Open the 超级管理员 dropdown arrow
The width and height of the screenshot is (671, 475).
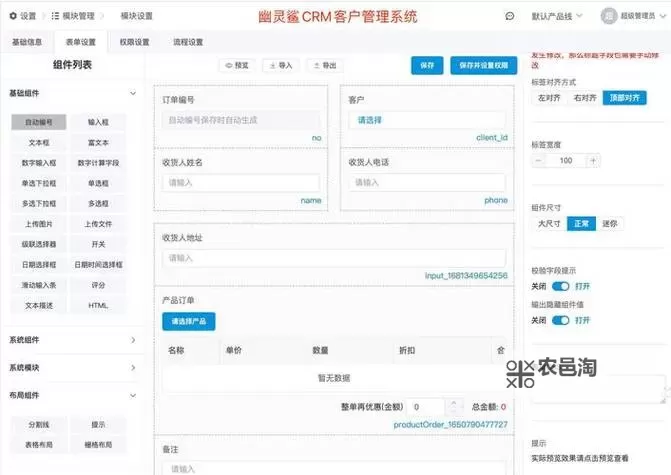tap(663, 16)
